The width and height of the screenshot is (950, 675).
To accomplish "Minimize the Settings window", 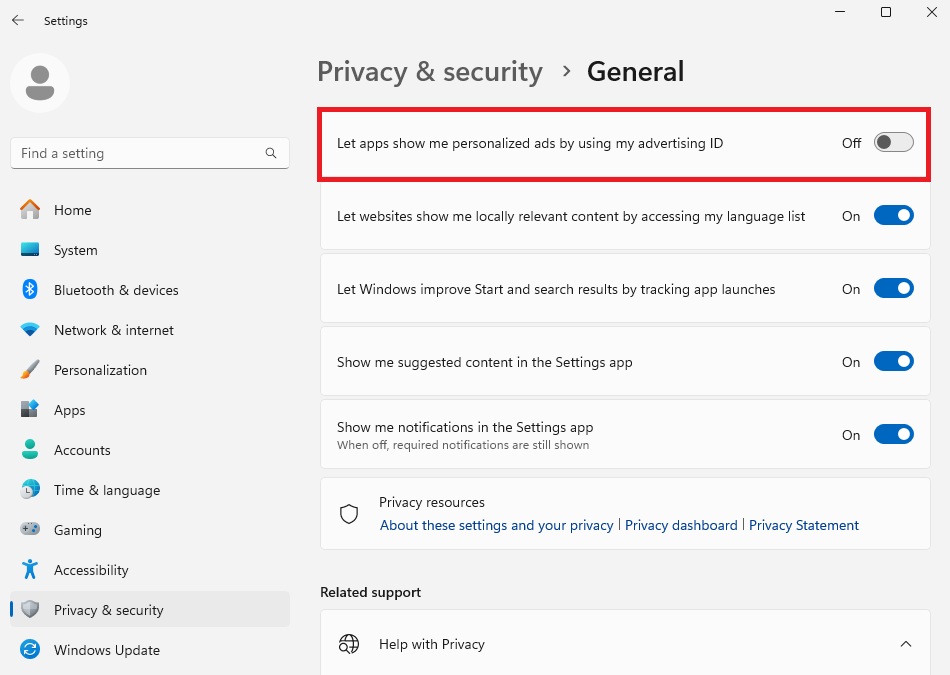I will click(x=840, y=12).
